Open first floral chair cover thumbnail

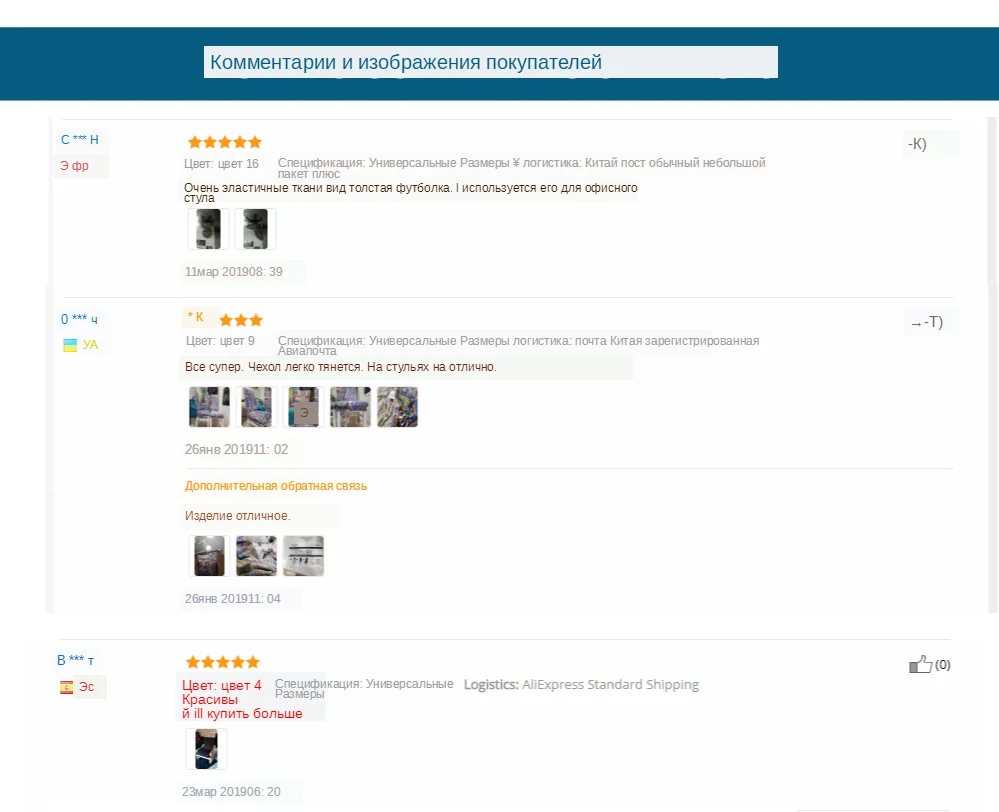209,407
